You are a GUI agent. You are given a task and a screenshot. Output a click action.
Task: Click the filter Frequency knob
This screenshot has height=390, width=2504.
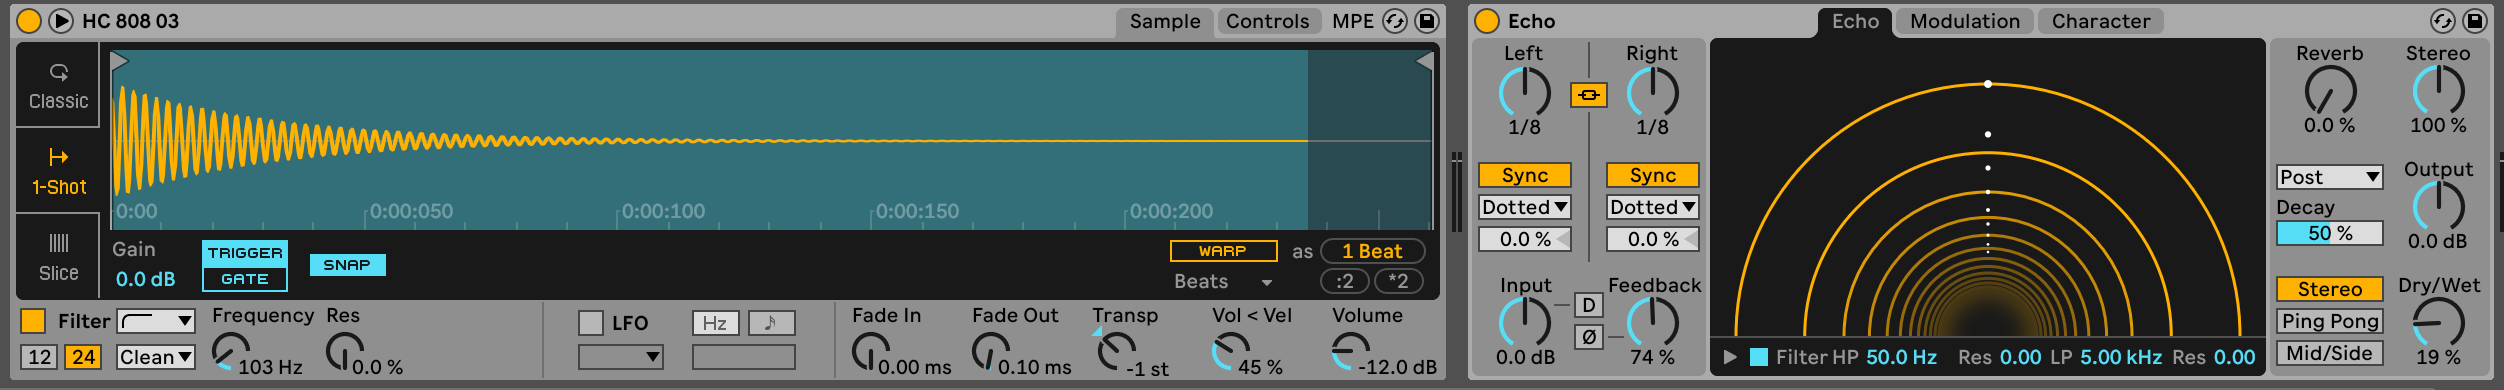click(x=230, y=352)
